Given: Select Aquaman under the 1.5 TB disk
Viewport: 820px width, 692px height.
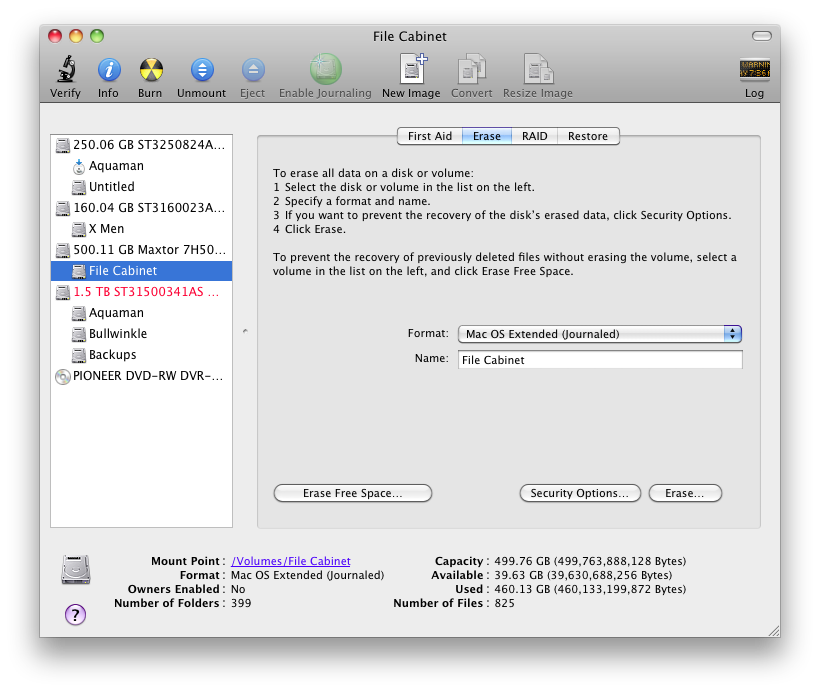Looking at the screenshot, I should pyautogui.click(x=141, y=312).
